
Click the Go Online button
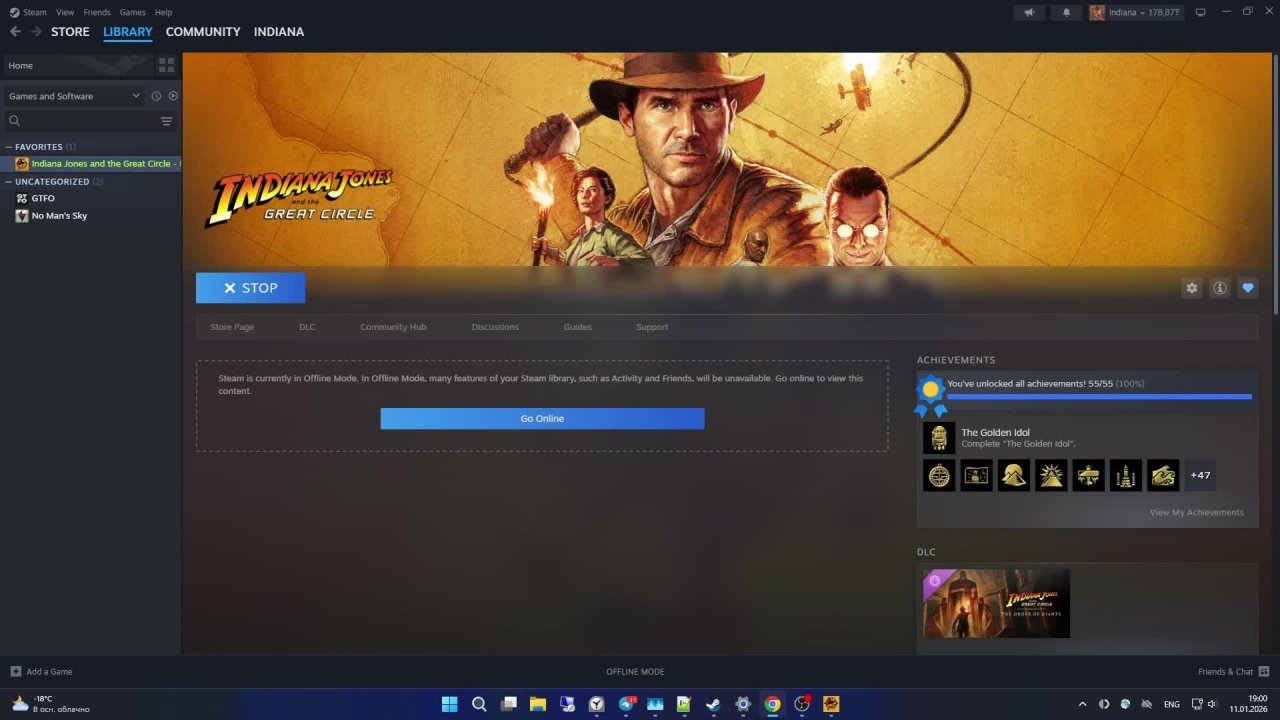pos(542,418)
